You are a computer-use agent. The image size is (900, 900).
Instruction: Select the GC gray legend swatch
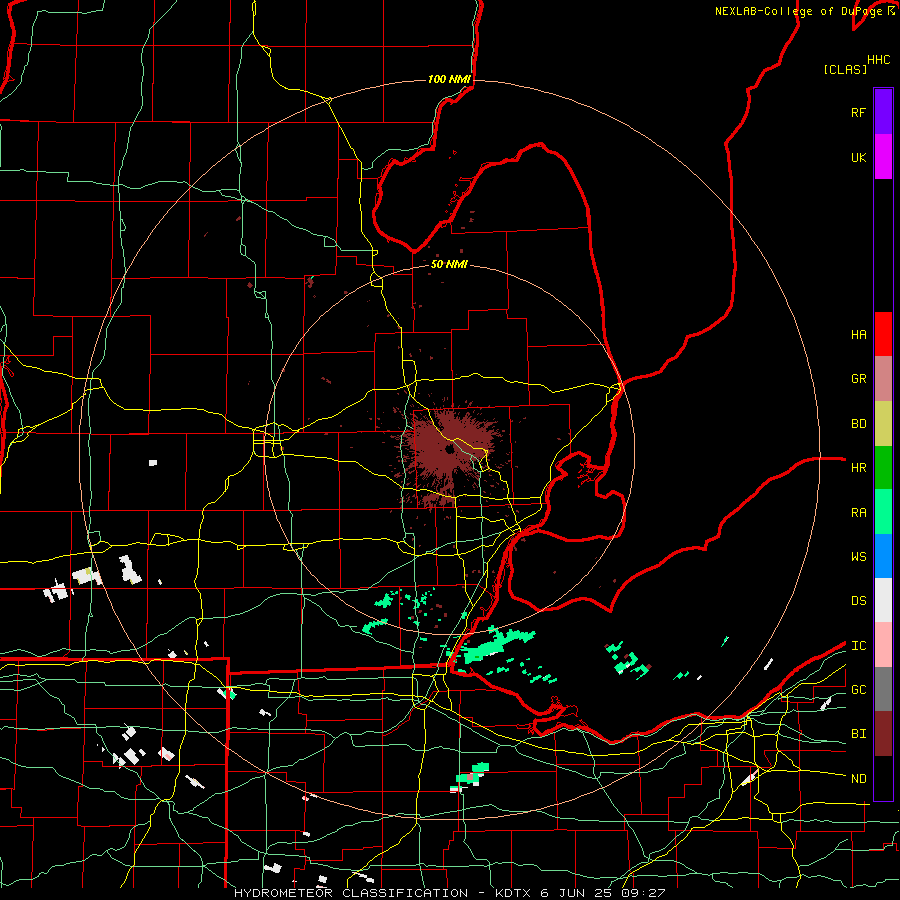click(x=883, y=689)
